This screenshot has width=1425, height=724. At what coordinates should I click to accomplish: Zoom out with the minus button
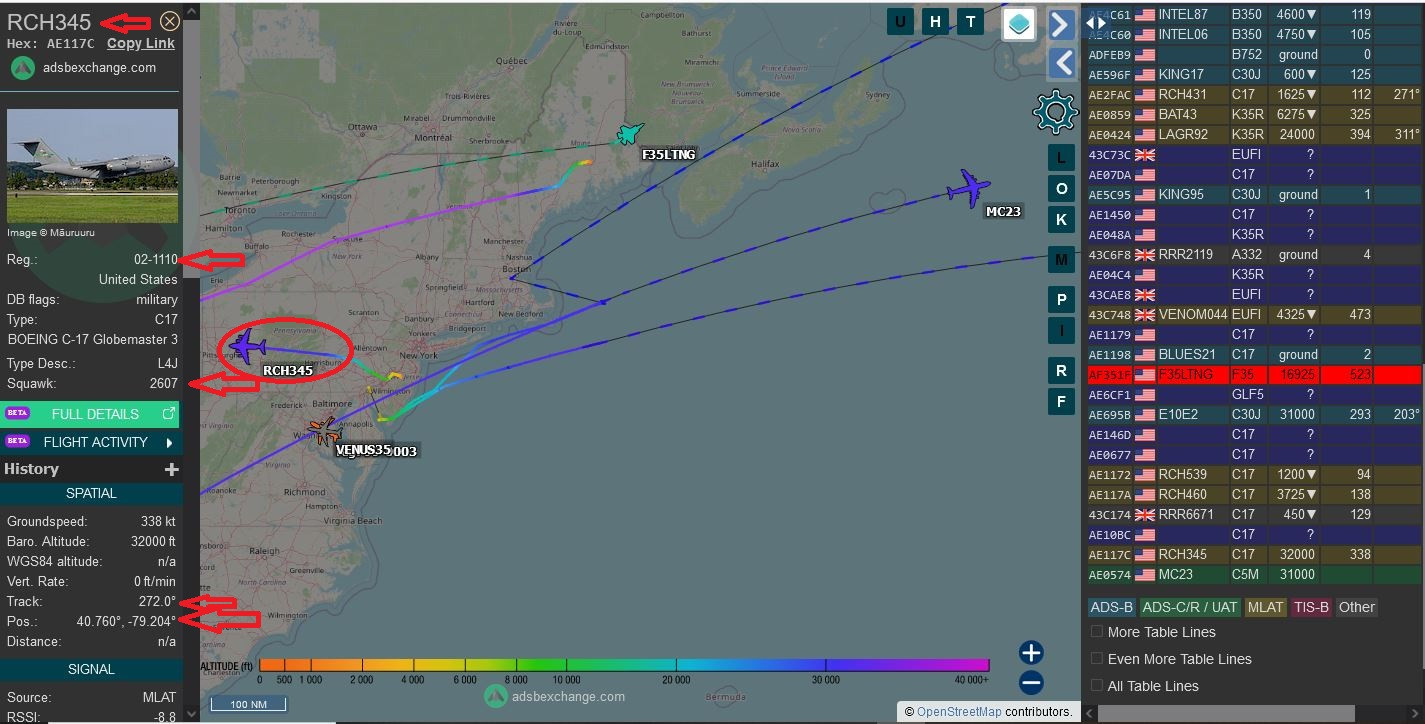coord(1031,683)
